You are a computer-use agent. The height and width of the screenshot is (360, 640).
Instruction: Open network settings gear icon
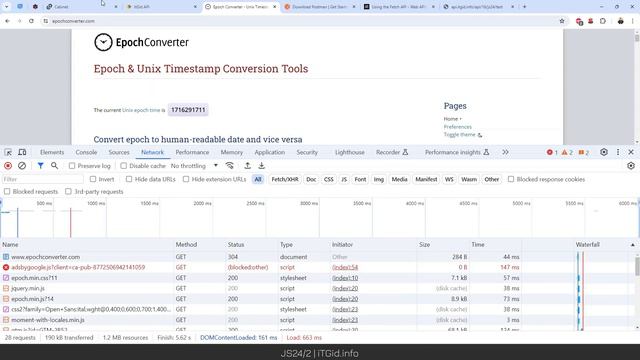[631, 166]
